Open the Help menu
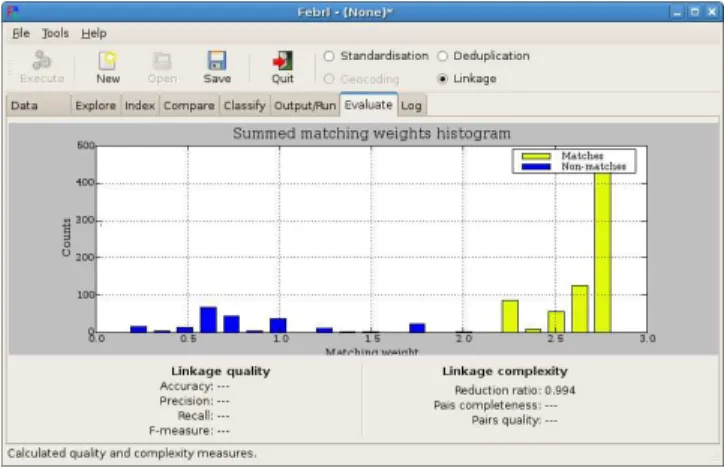The width and height of the screenshot is (724, 468). pos(94,33)
